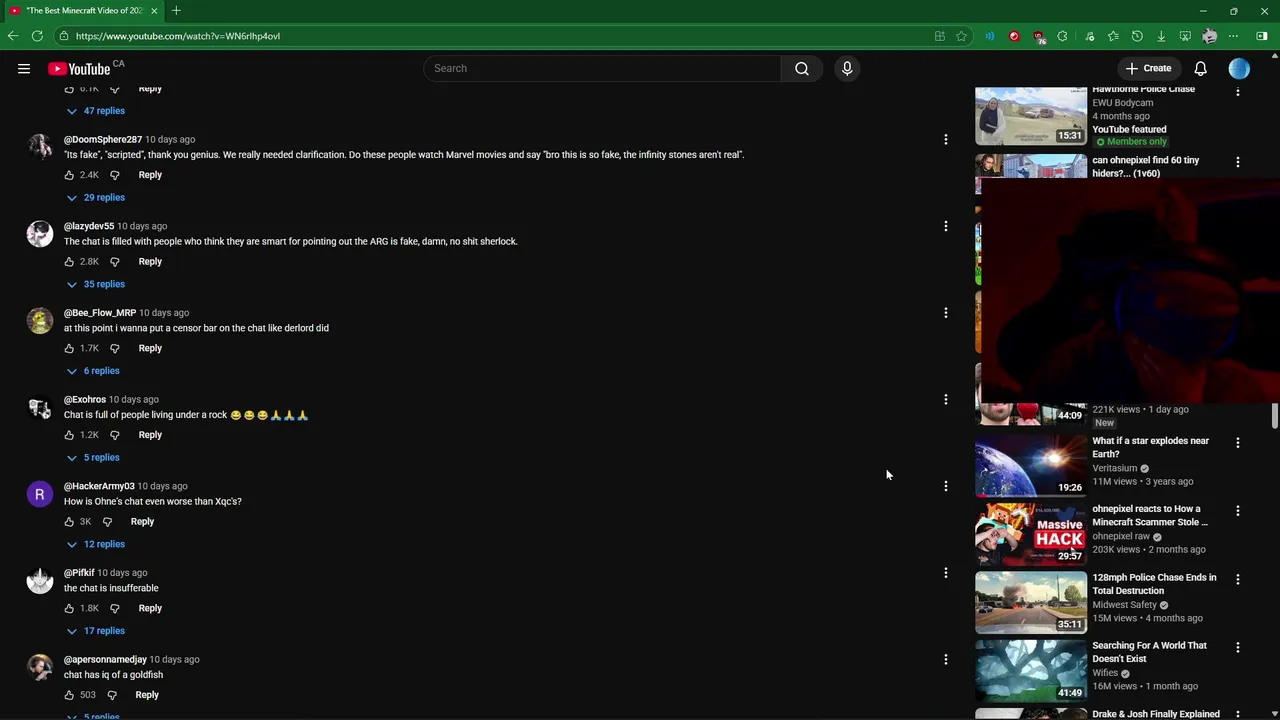The height and width of the screenshot is (720, 1280).
Task: Open the YouTube hamburger guide menu
Action: 24,68
